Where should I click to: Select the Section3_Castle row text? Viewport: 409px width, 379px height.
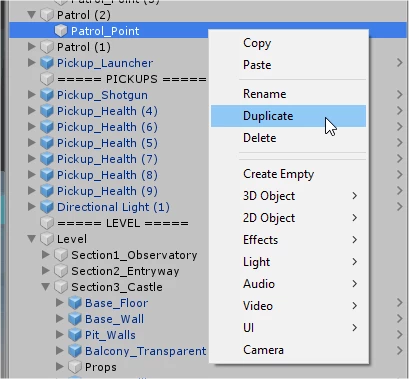tap(117, 287)
